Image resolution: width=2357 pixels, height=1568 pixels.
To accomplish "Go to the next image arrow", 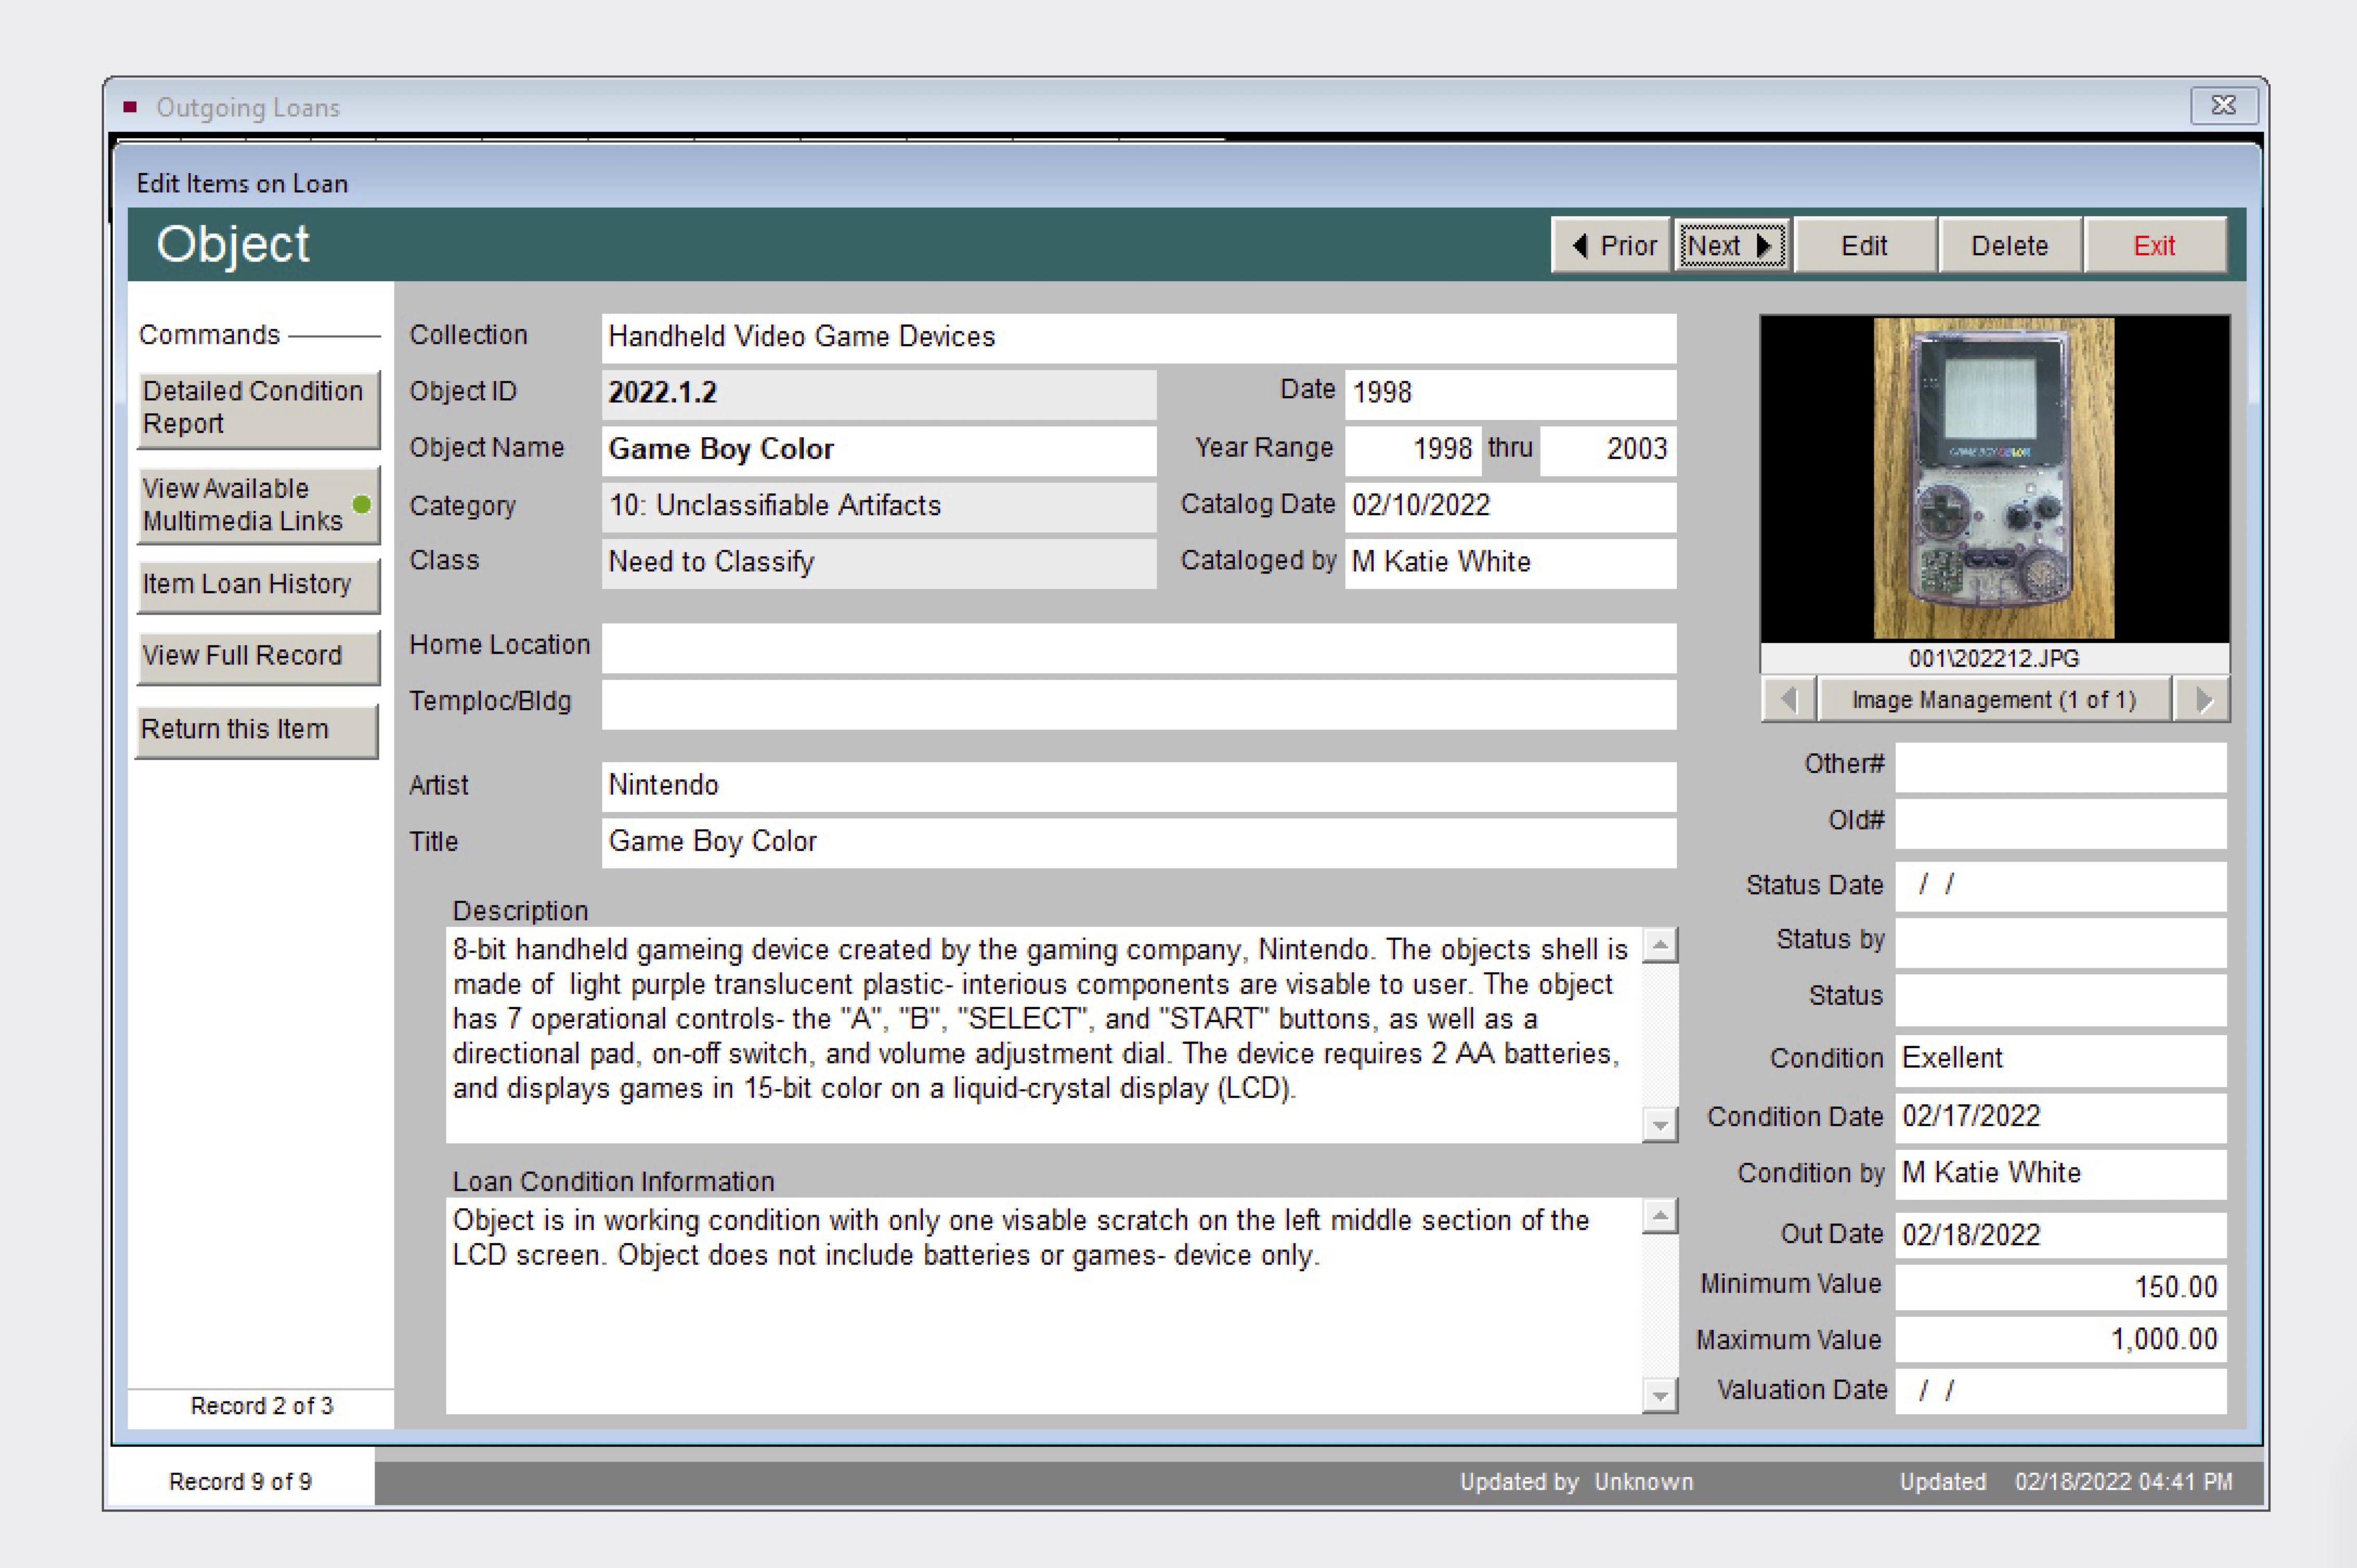I will [x=2203, y=700].
